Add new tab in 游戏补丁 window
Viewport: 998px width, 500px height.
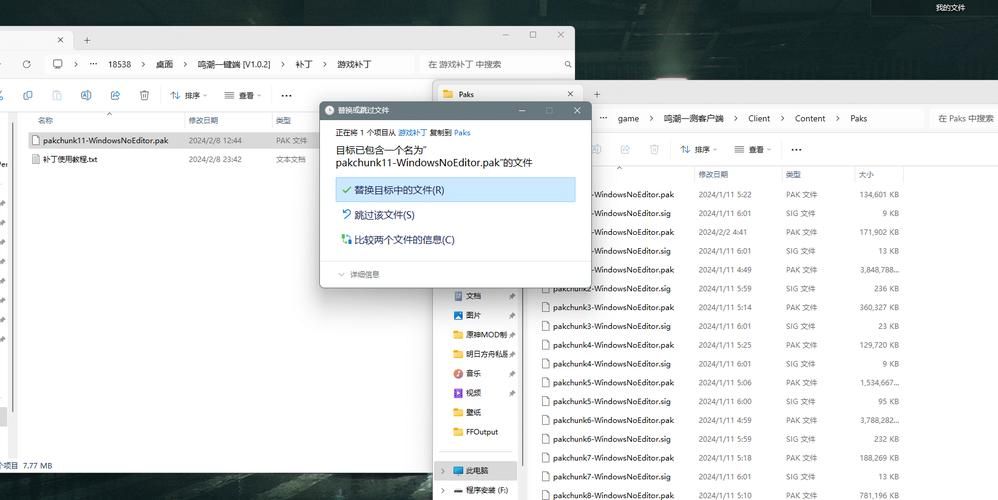coord(87,40)
